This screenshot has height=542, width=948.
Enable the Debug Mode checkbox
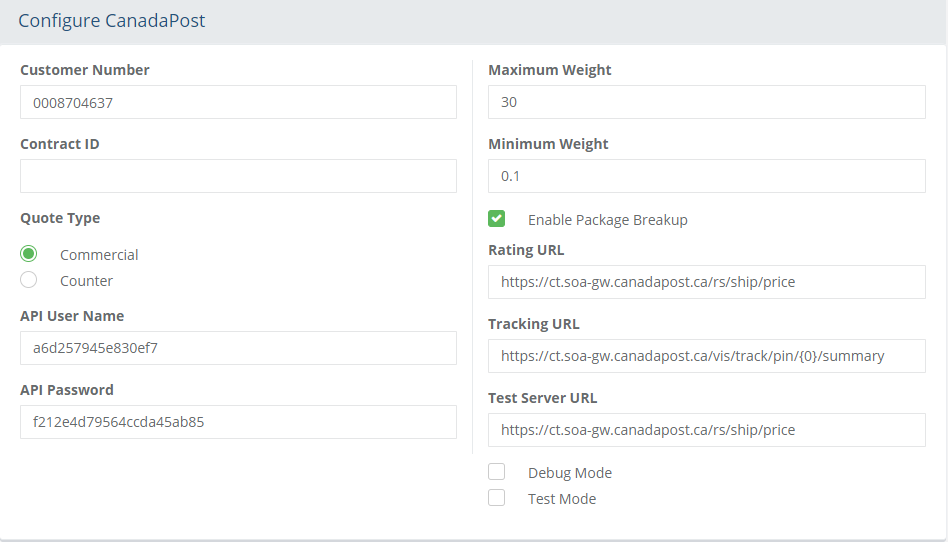(496, 471)
